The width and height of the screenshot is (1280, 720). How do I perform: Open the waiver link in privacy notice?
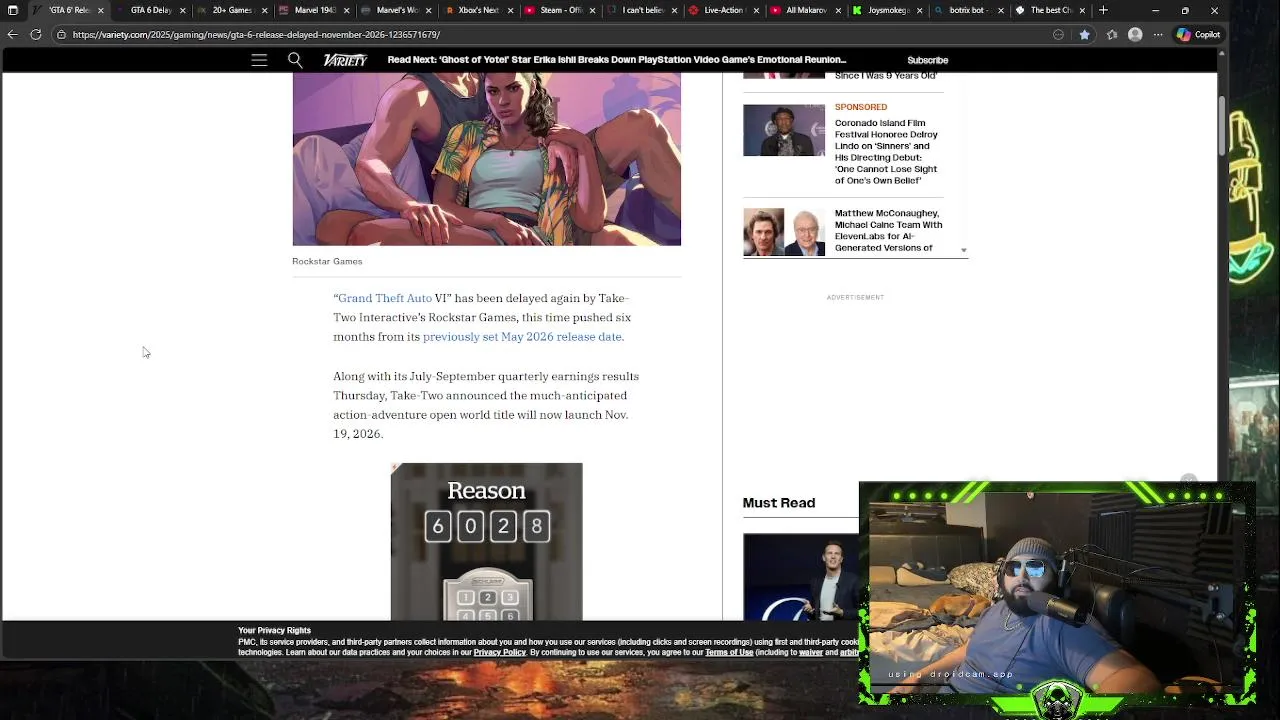click(x=811, y=652)
